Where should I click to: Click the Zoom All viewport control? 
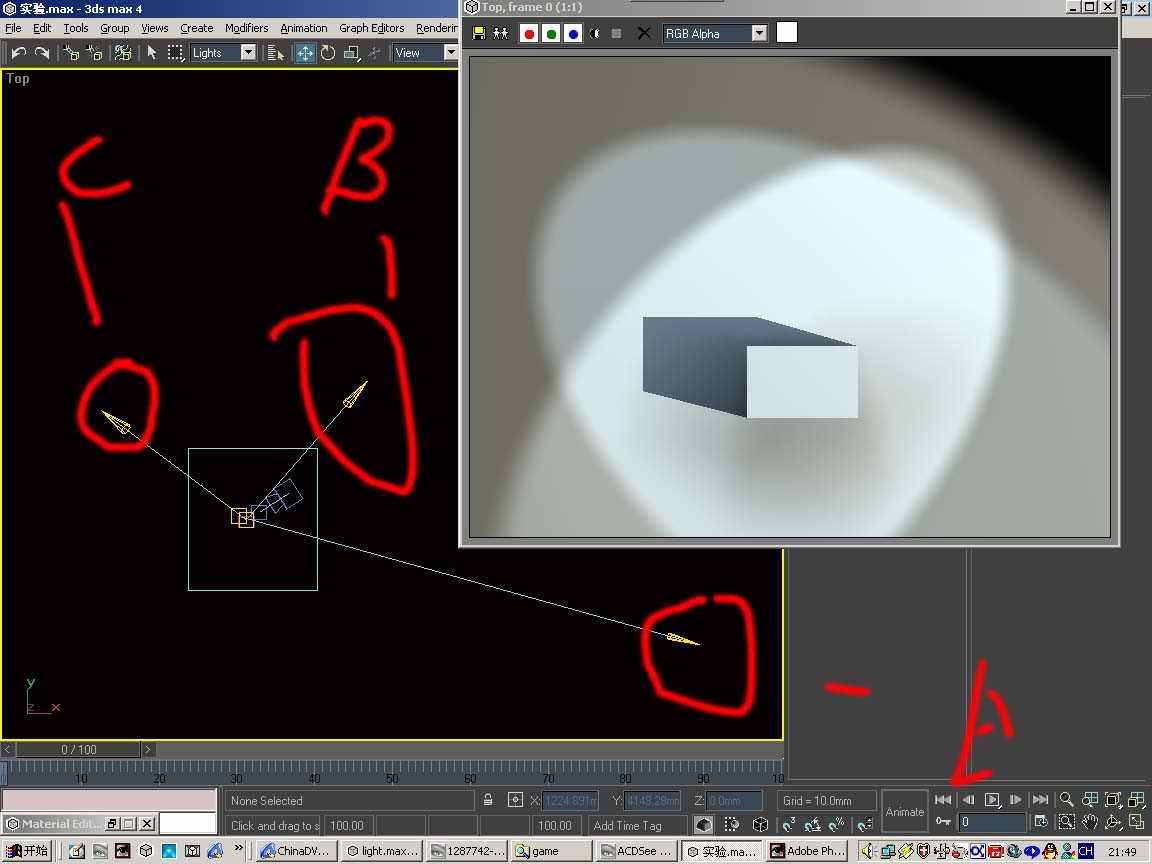(x=1090, y=799)
